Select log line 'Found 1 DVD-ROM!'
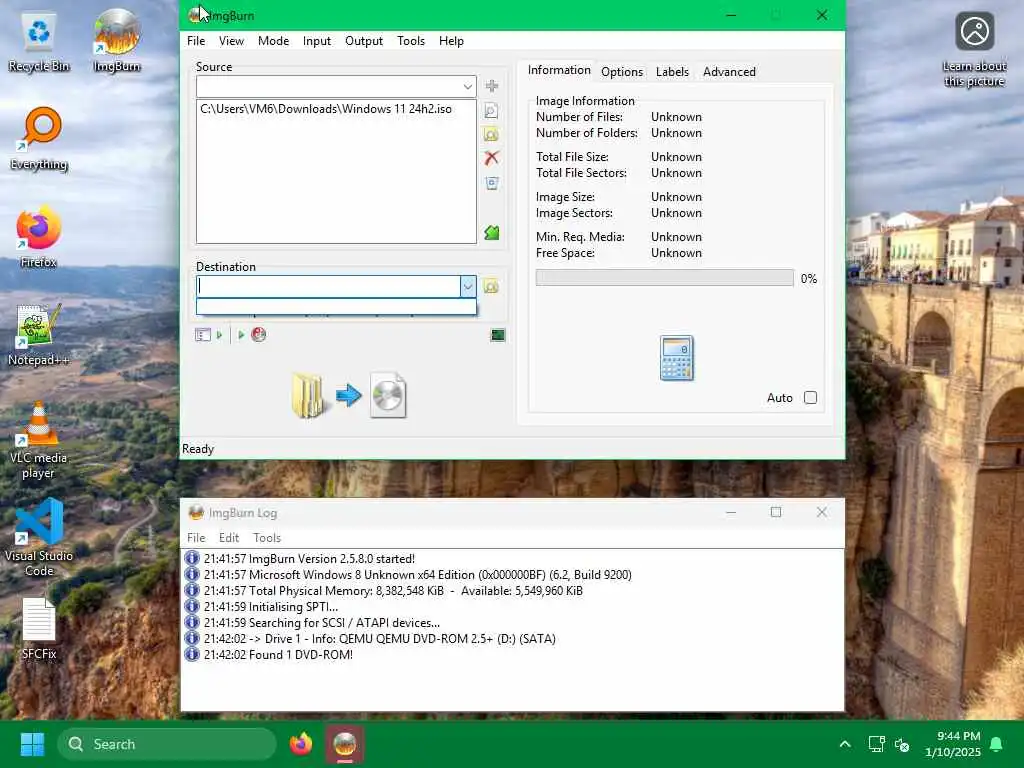Image resolution: width=1024 pixels, height=768 pixels. click(x=278, y=655)
